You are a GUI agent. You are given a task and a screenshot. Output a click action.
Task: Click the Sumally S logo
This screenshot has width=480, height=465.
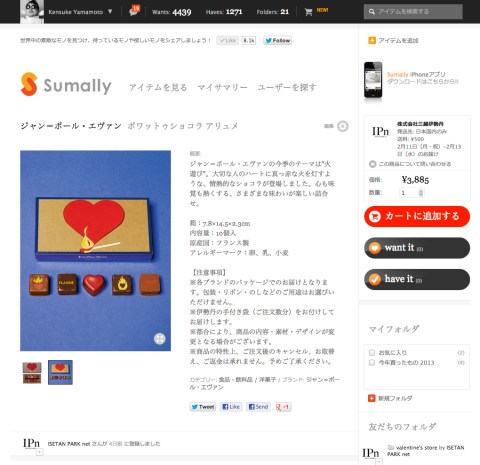[x=29, y=84]
